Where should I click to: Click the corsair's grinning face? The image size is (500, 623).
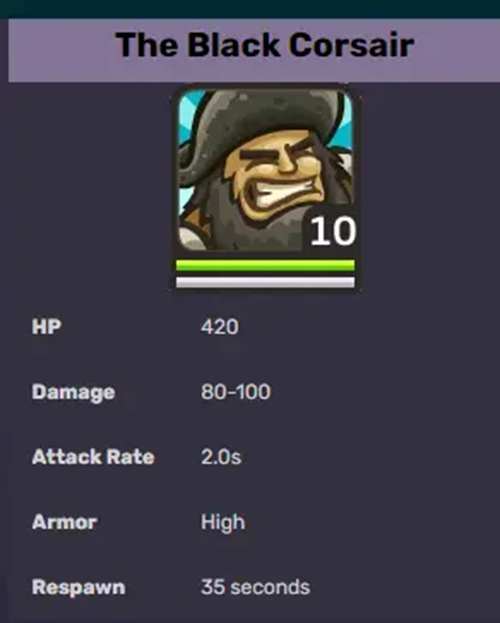pos(278,175)
